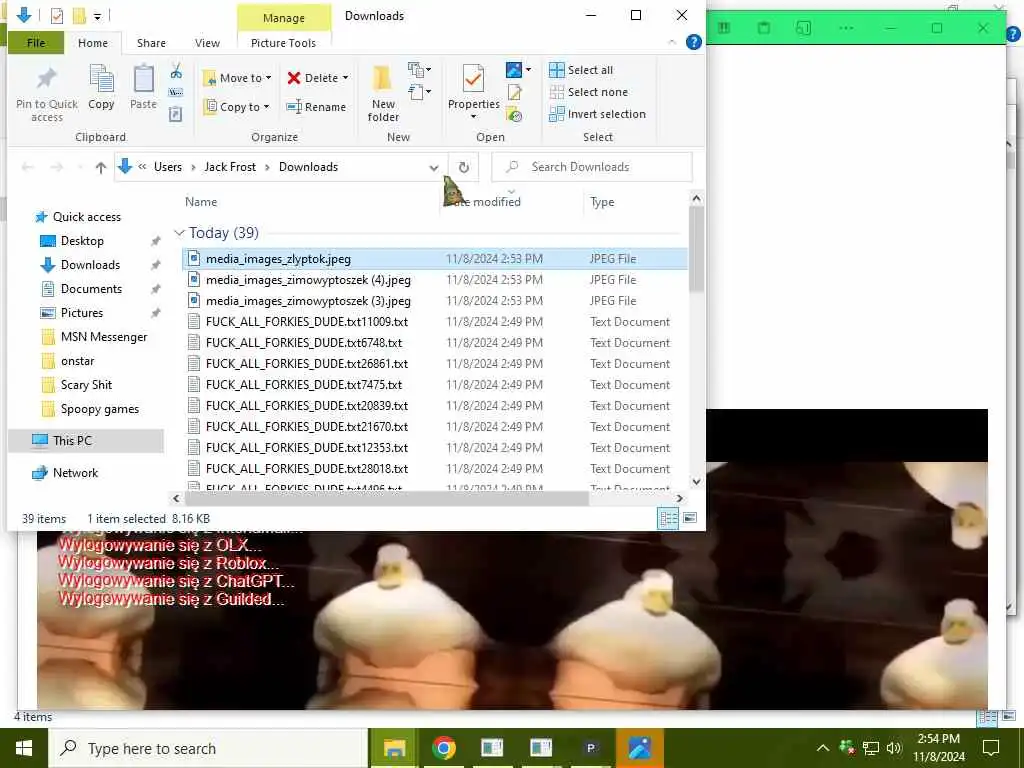
Task: Switch to the Share ribbon tab
Action: [151, 43]
